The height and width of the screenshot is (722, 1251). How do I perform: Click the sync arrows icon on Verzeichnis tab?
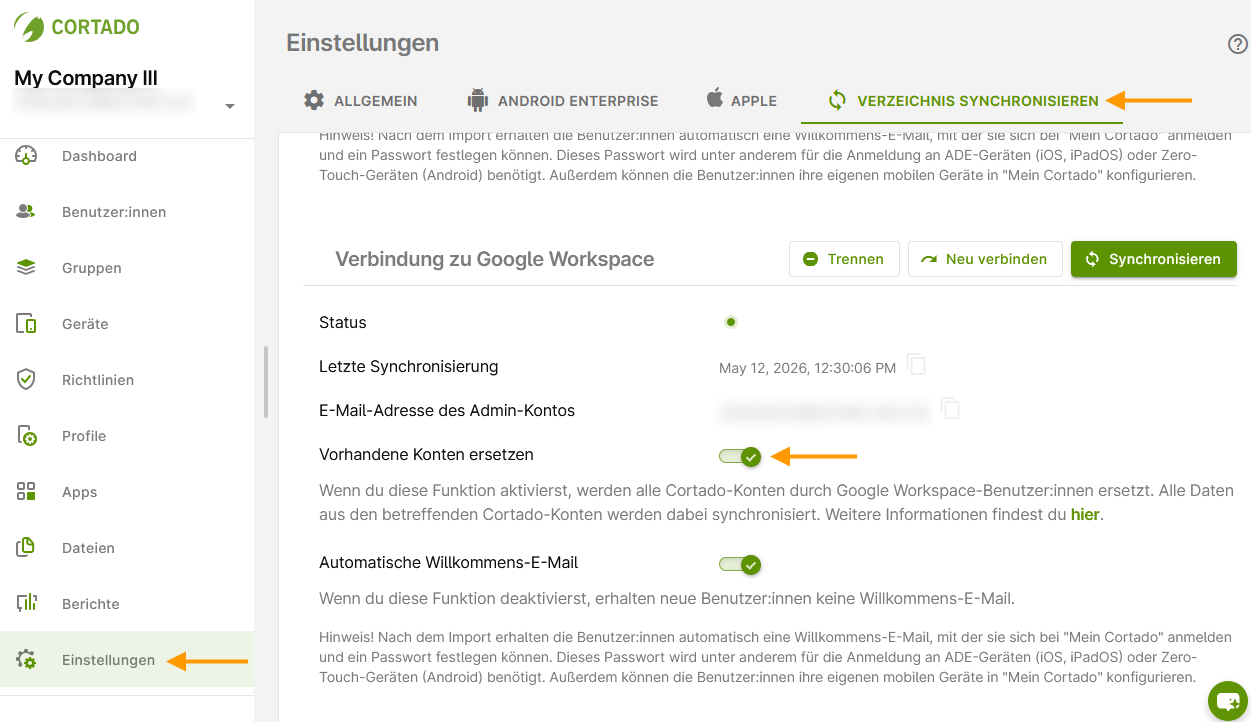click(x=837, y=100)
